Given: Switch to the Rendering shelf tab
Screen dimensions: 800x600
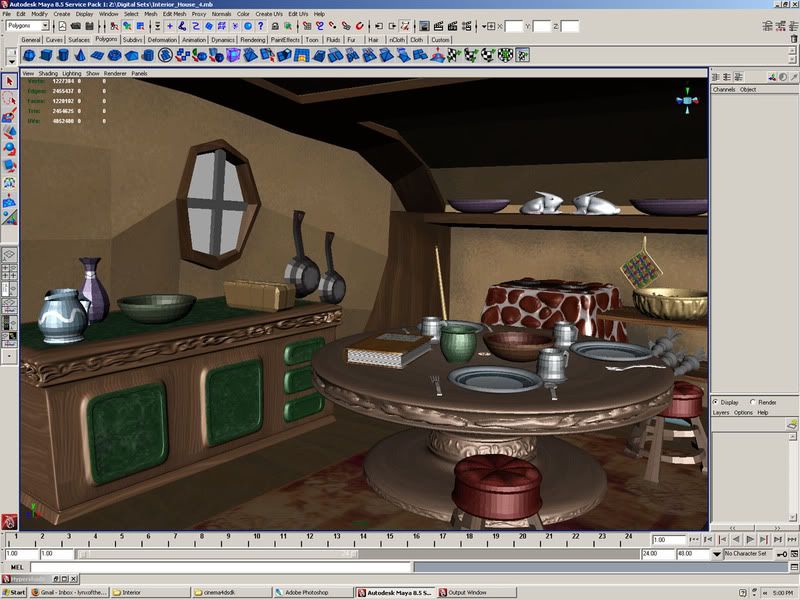Looking at the screenshot, I should [253, 40].
